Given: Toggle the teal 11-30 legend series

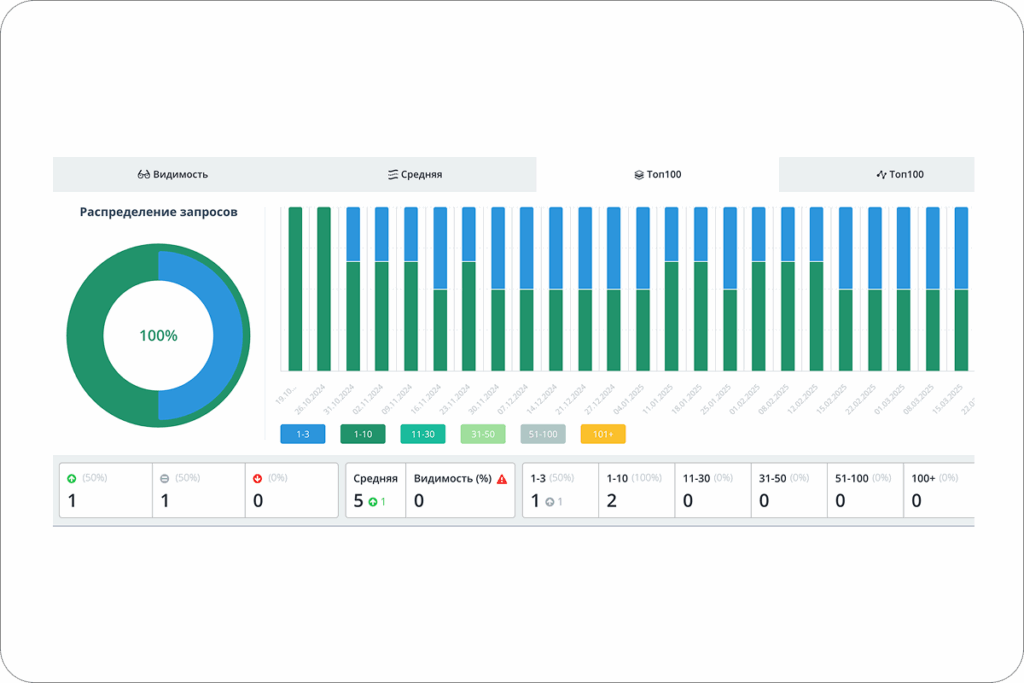Looking at the screenshot, I should click(x=423, y=434).
